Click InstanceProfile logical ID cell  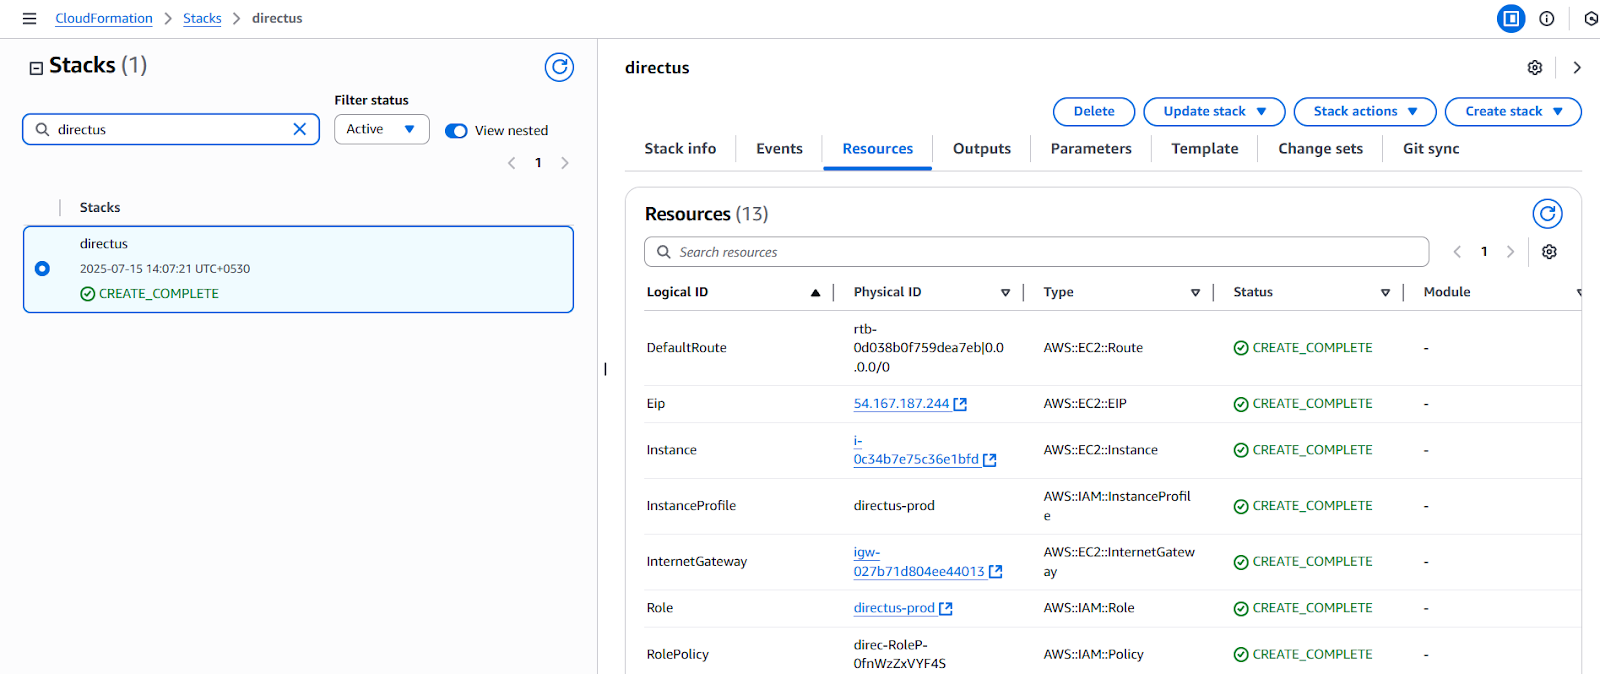pyautogui.click(x=691, y=506)
